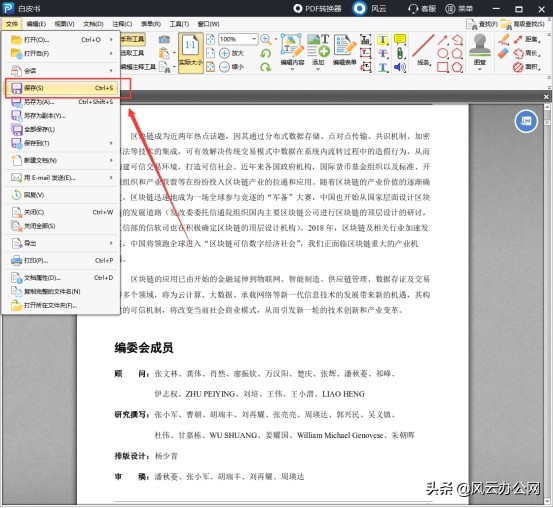Click the 查找(F) find button
The height and width of the screenshot is (508, 553).
point(482,24)
